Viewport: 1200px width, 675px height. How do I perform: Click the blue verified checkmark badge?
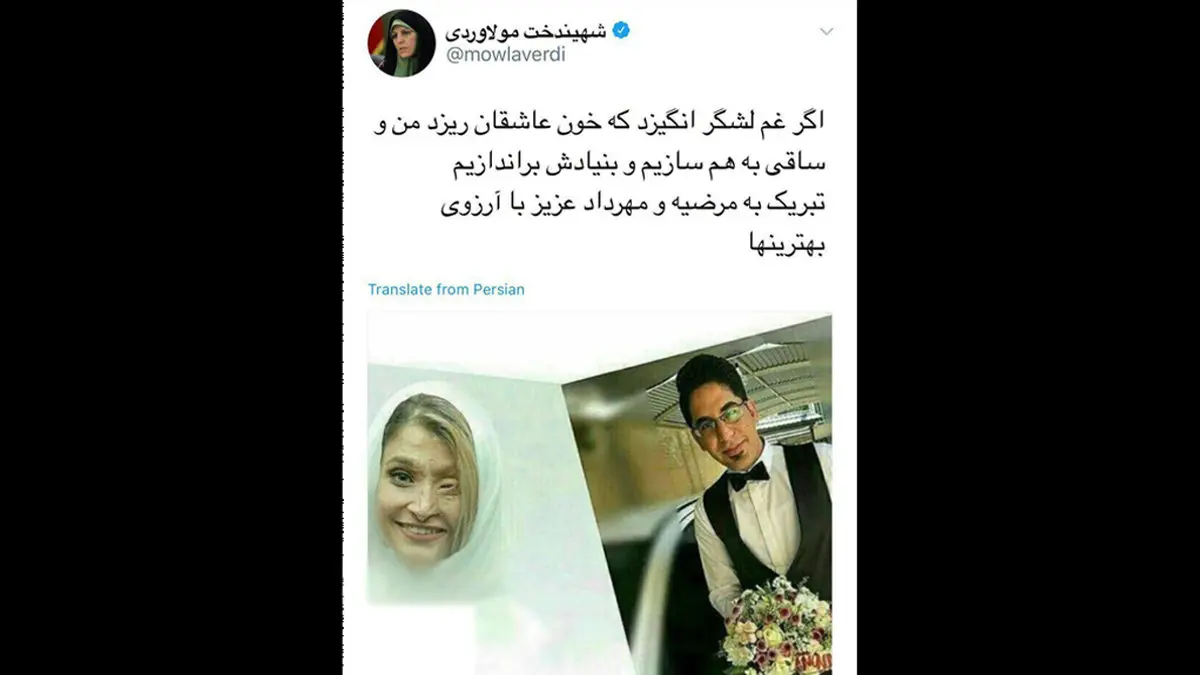point(621,29)
